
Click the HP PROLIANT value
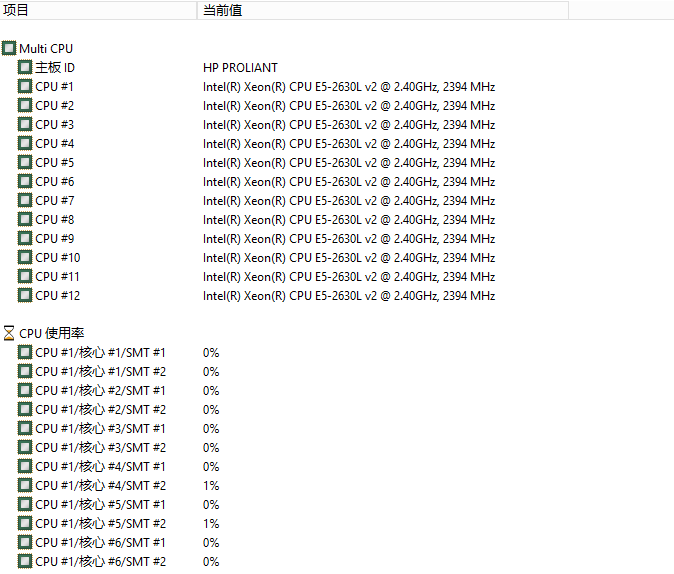[240, 68]
